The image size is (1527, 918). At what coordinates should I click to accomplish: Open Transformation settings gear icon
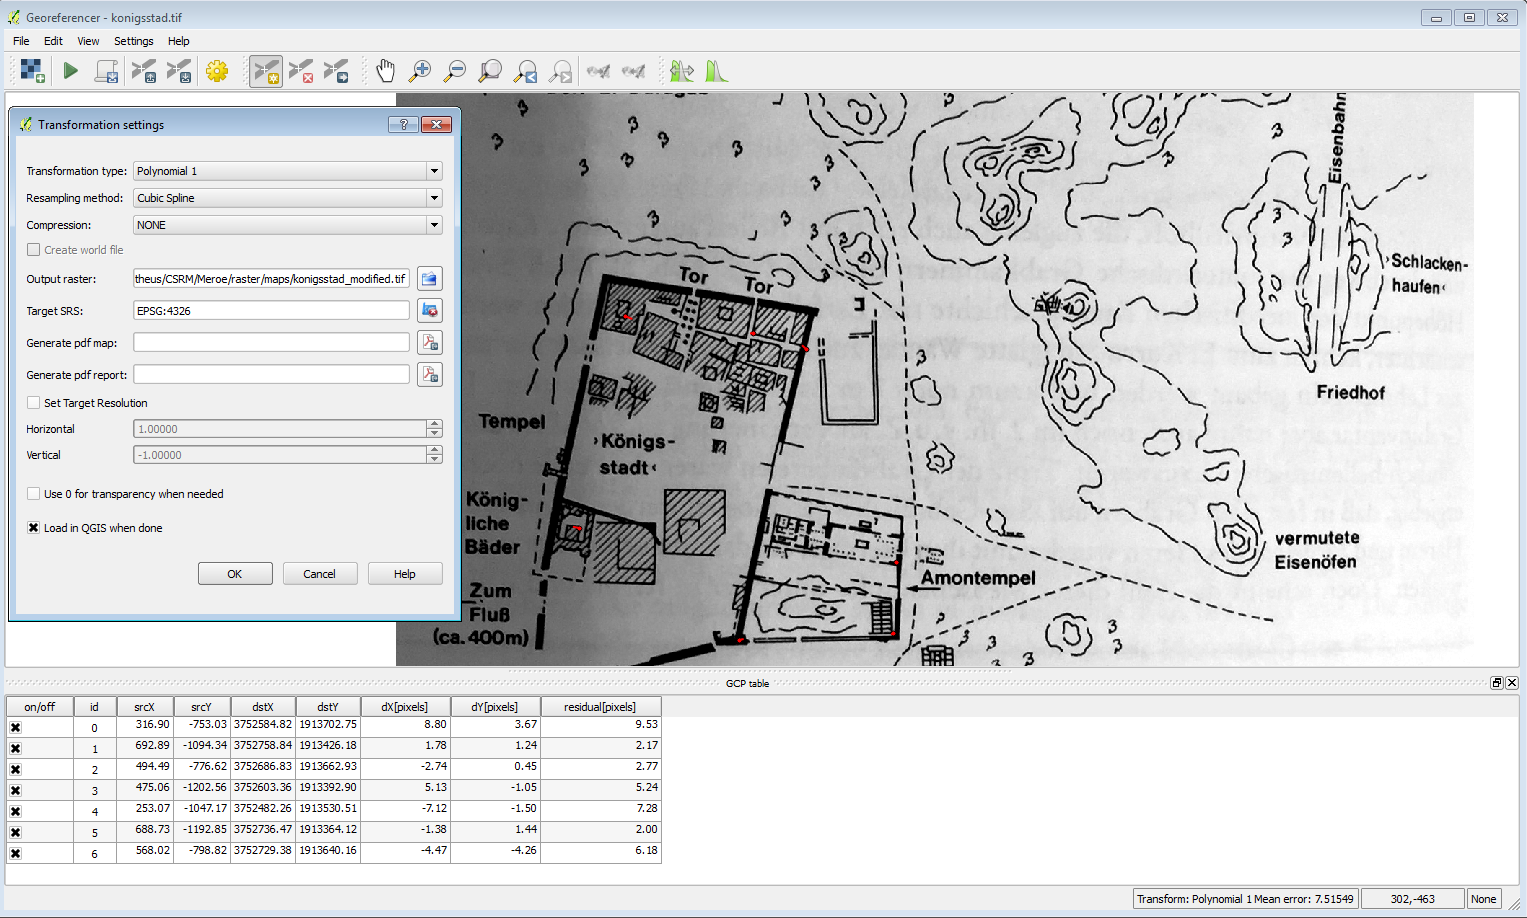(x=217, y=71)
